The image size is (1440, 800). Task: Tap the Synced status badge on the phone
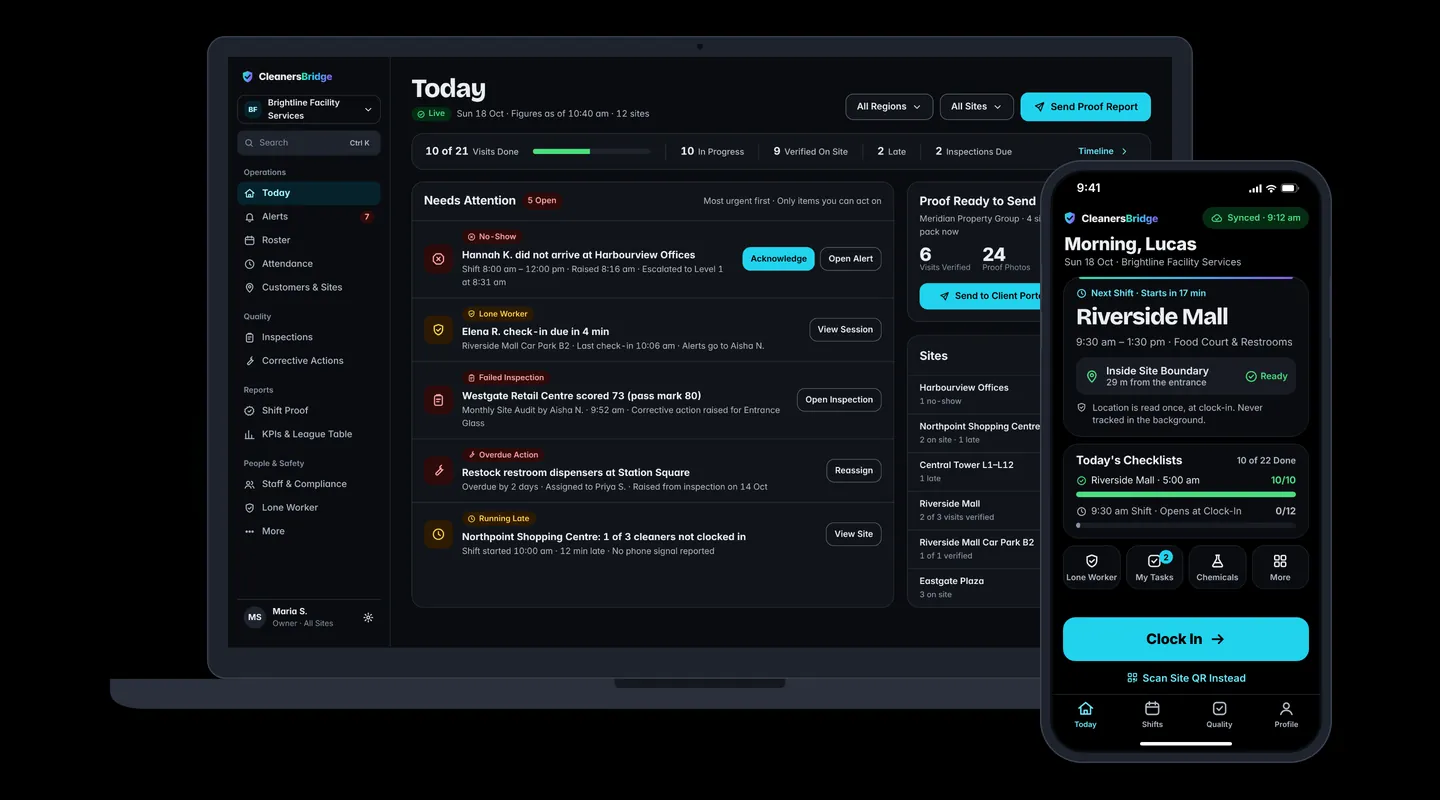(x=1255, y=218)
